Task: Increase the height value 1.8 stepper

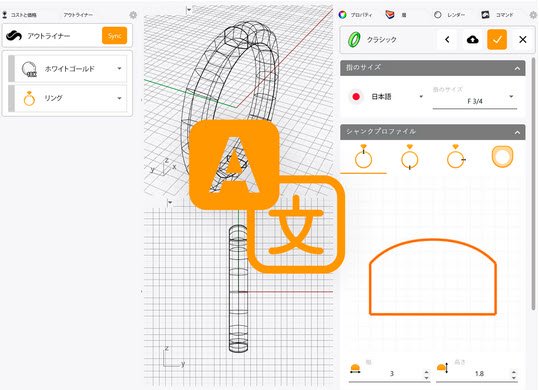Action: click(514, 371)
